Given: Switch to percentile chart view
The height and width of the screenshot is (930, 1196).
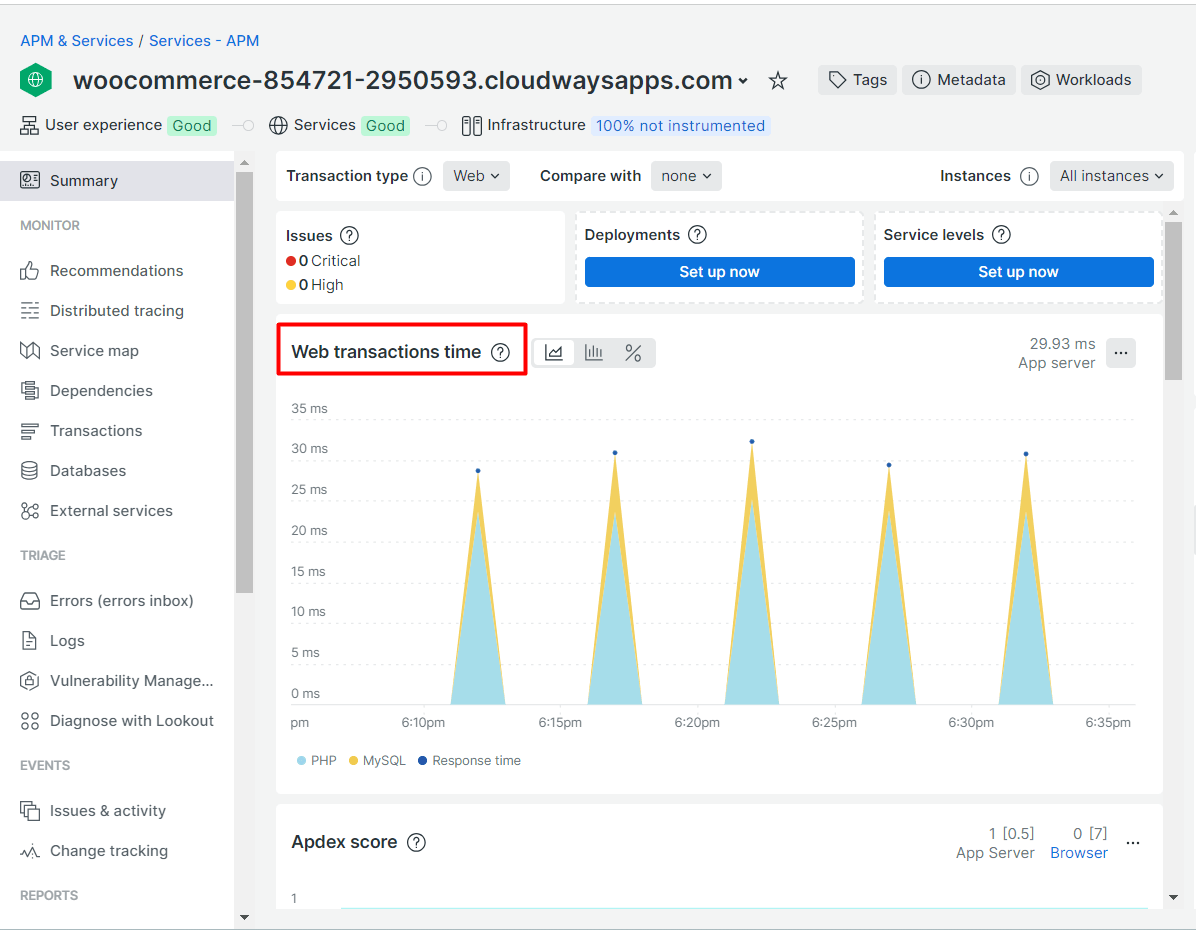Looking at the screenshot, I should pyautogui.click(x=633, y=352).
